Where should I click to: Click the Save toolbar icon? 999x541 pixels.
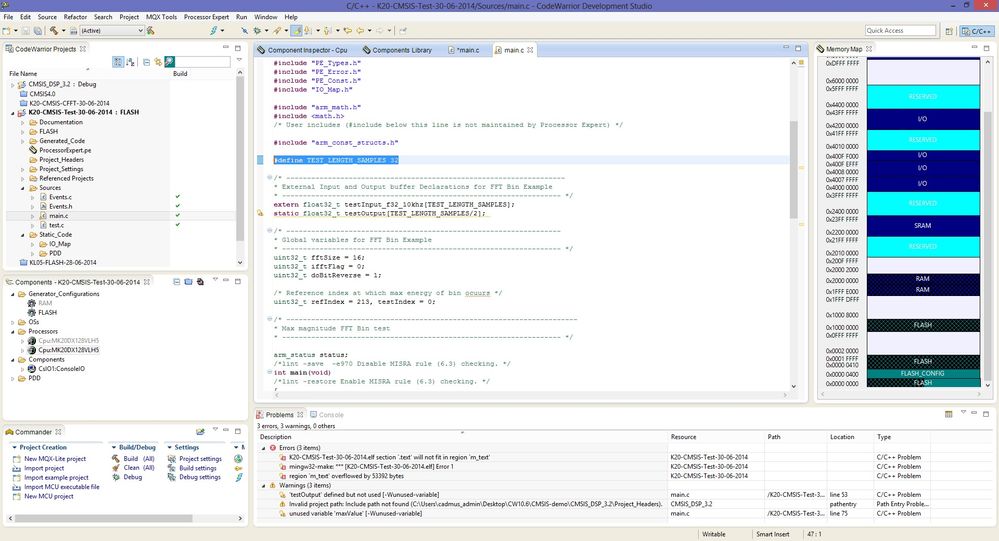(25, 31)
